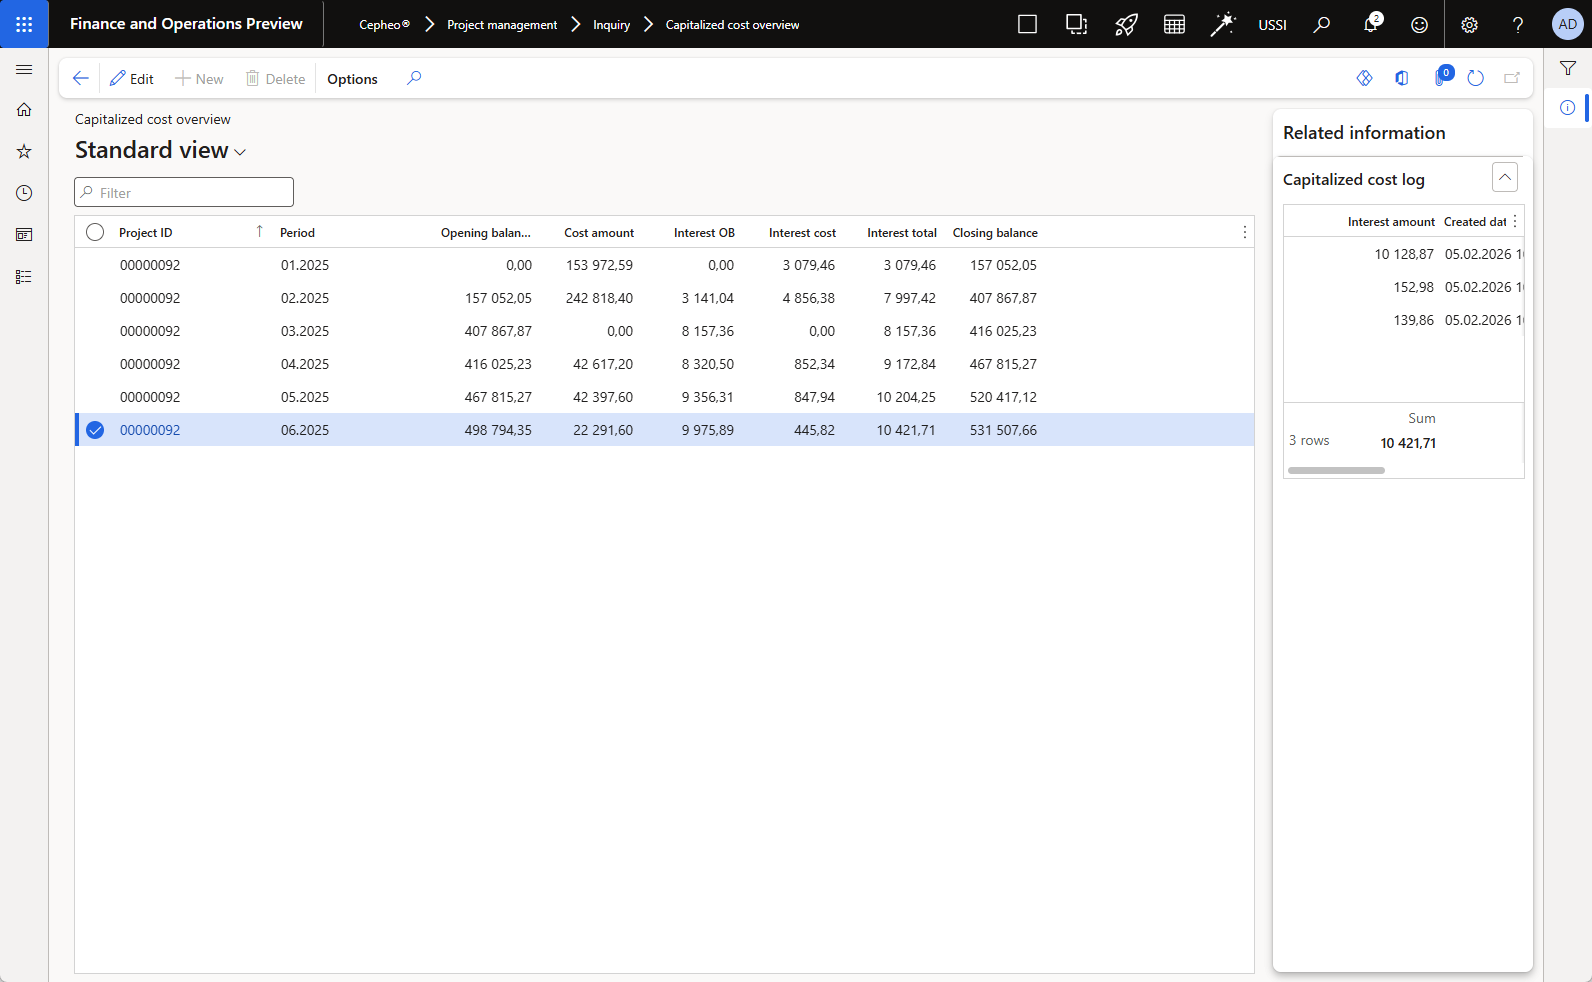Click the back arrow in the action pane
The width and height of the screenshot is (1592, 982).
(81, 78)
